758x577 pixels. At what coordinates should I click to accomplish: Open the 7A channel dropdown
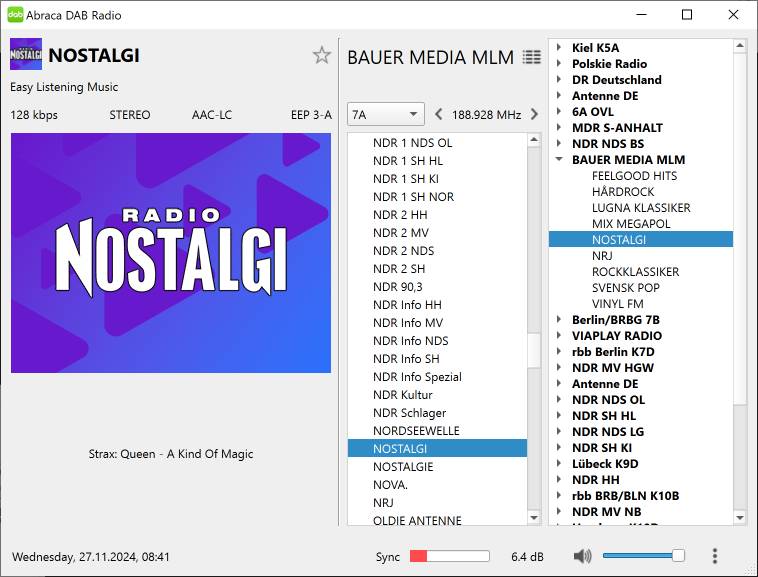(x=385, y=115)
